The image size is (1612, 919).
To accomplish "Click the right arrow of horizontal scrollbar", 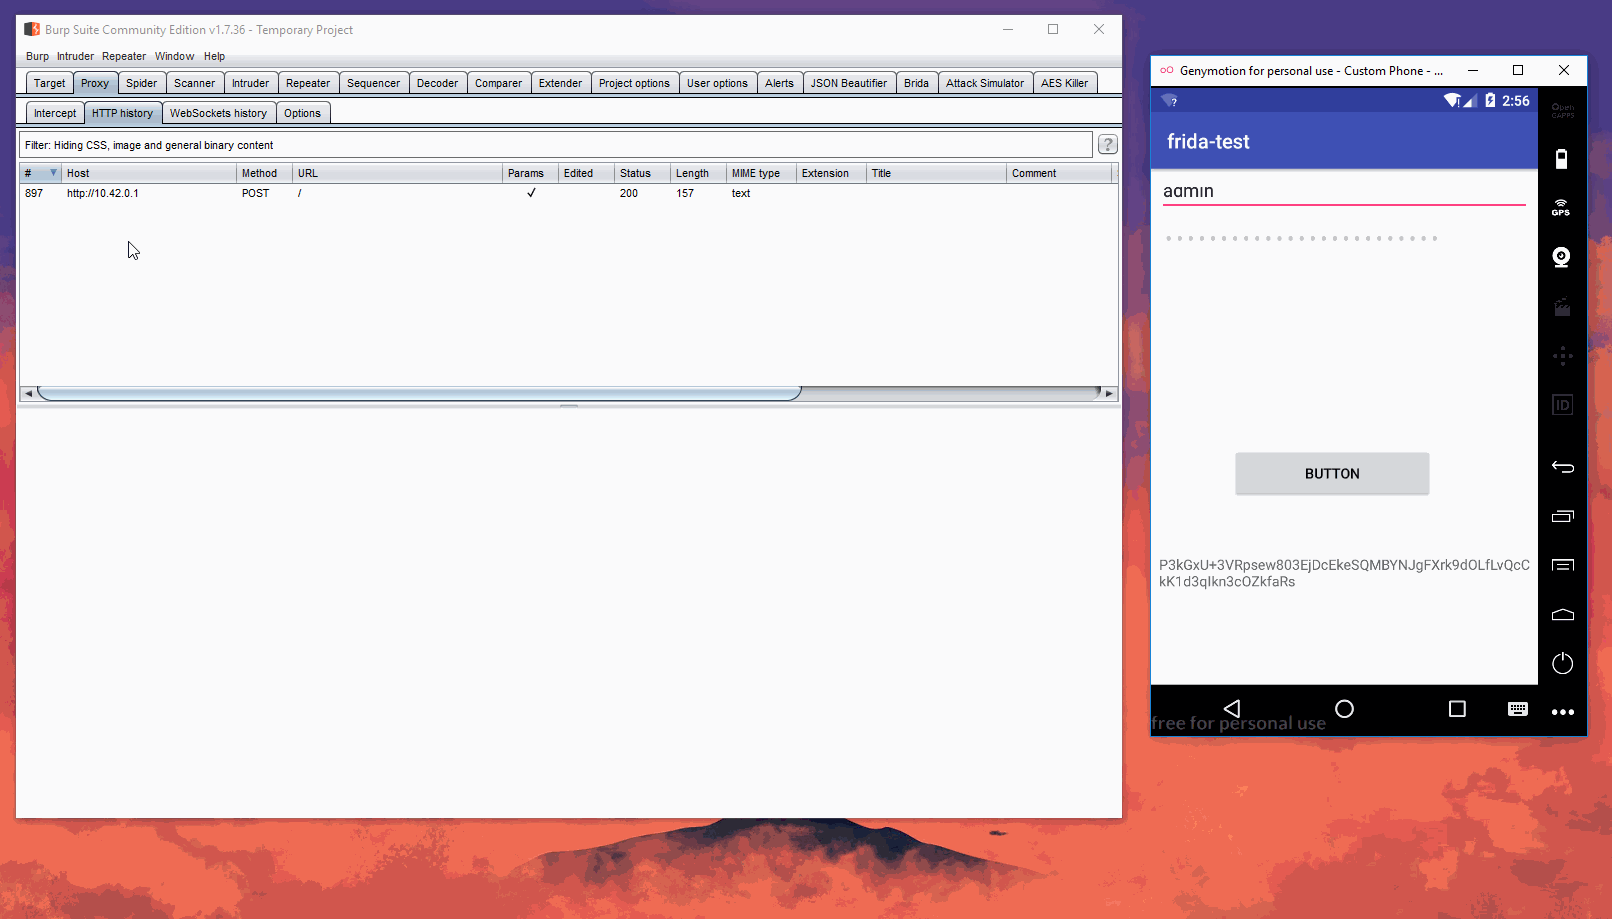I will click(x=1109, y=393).
